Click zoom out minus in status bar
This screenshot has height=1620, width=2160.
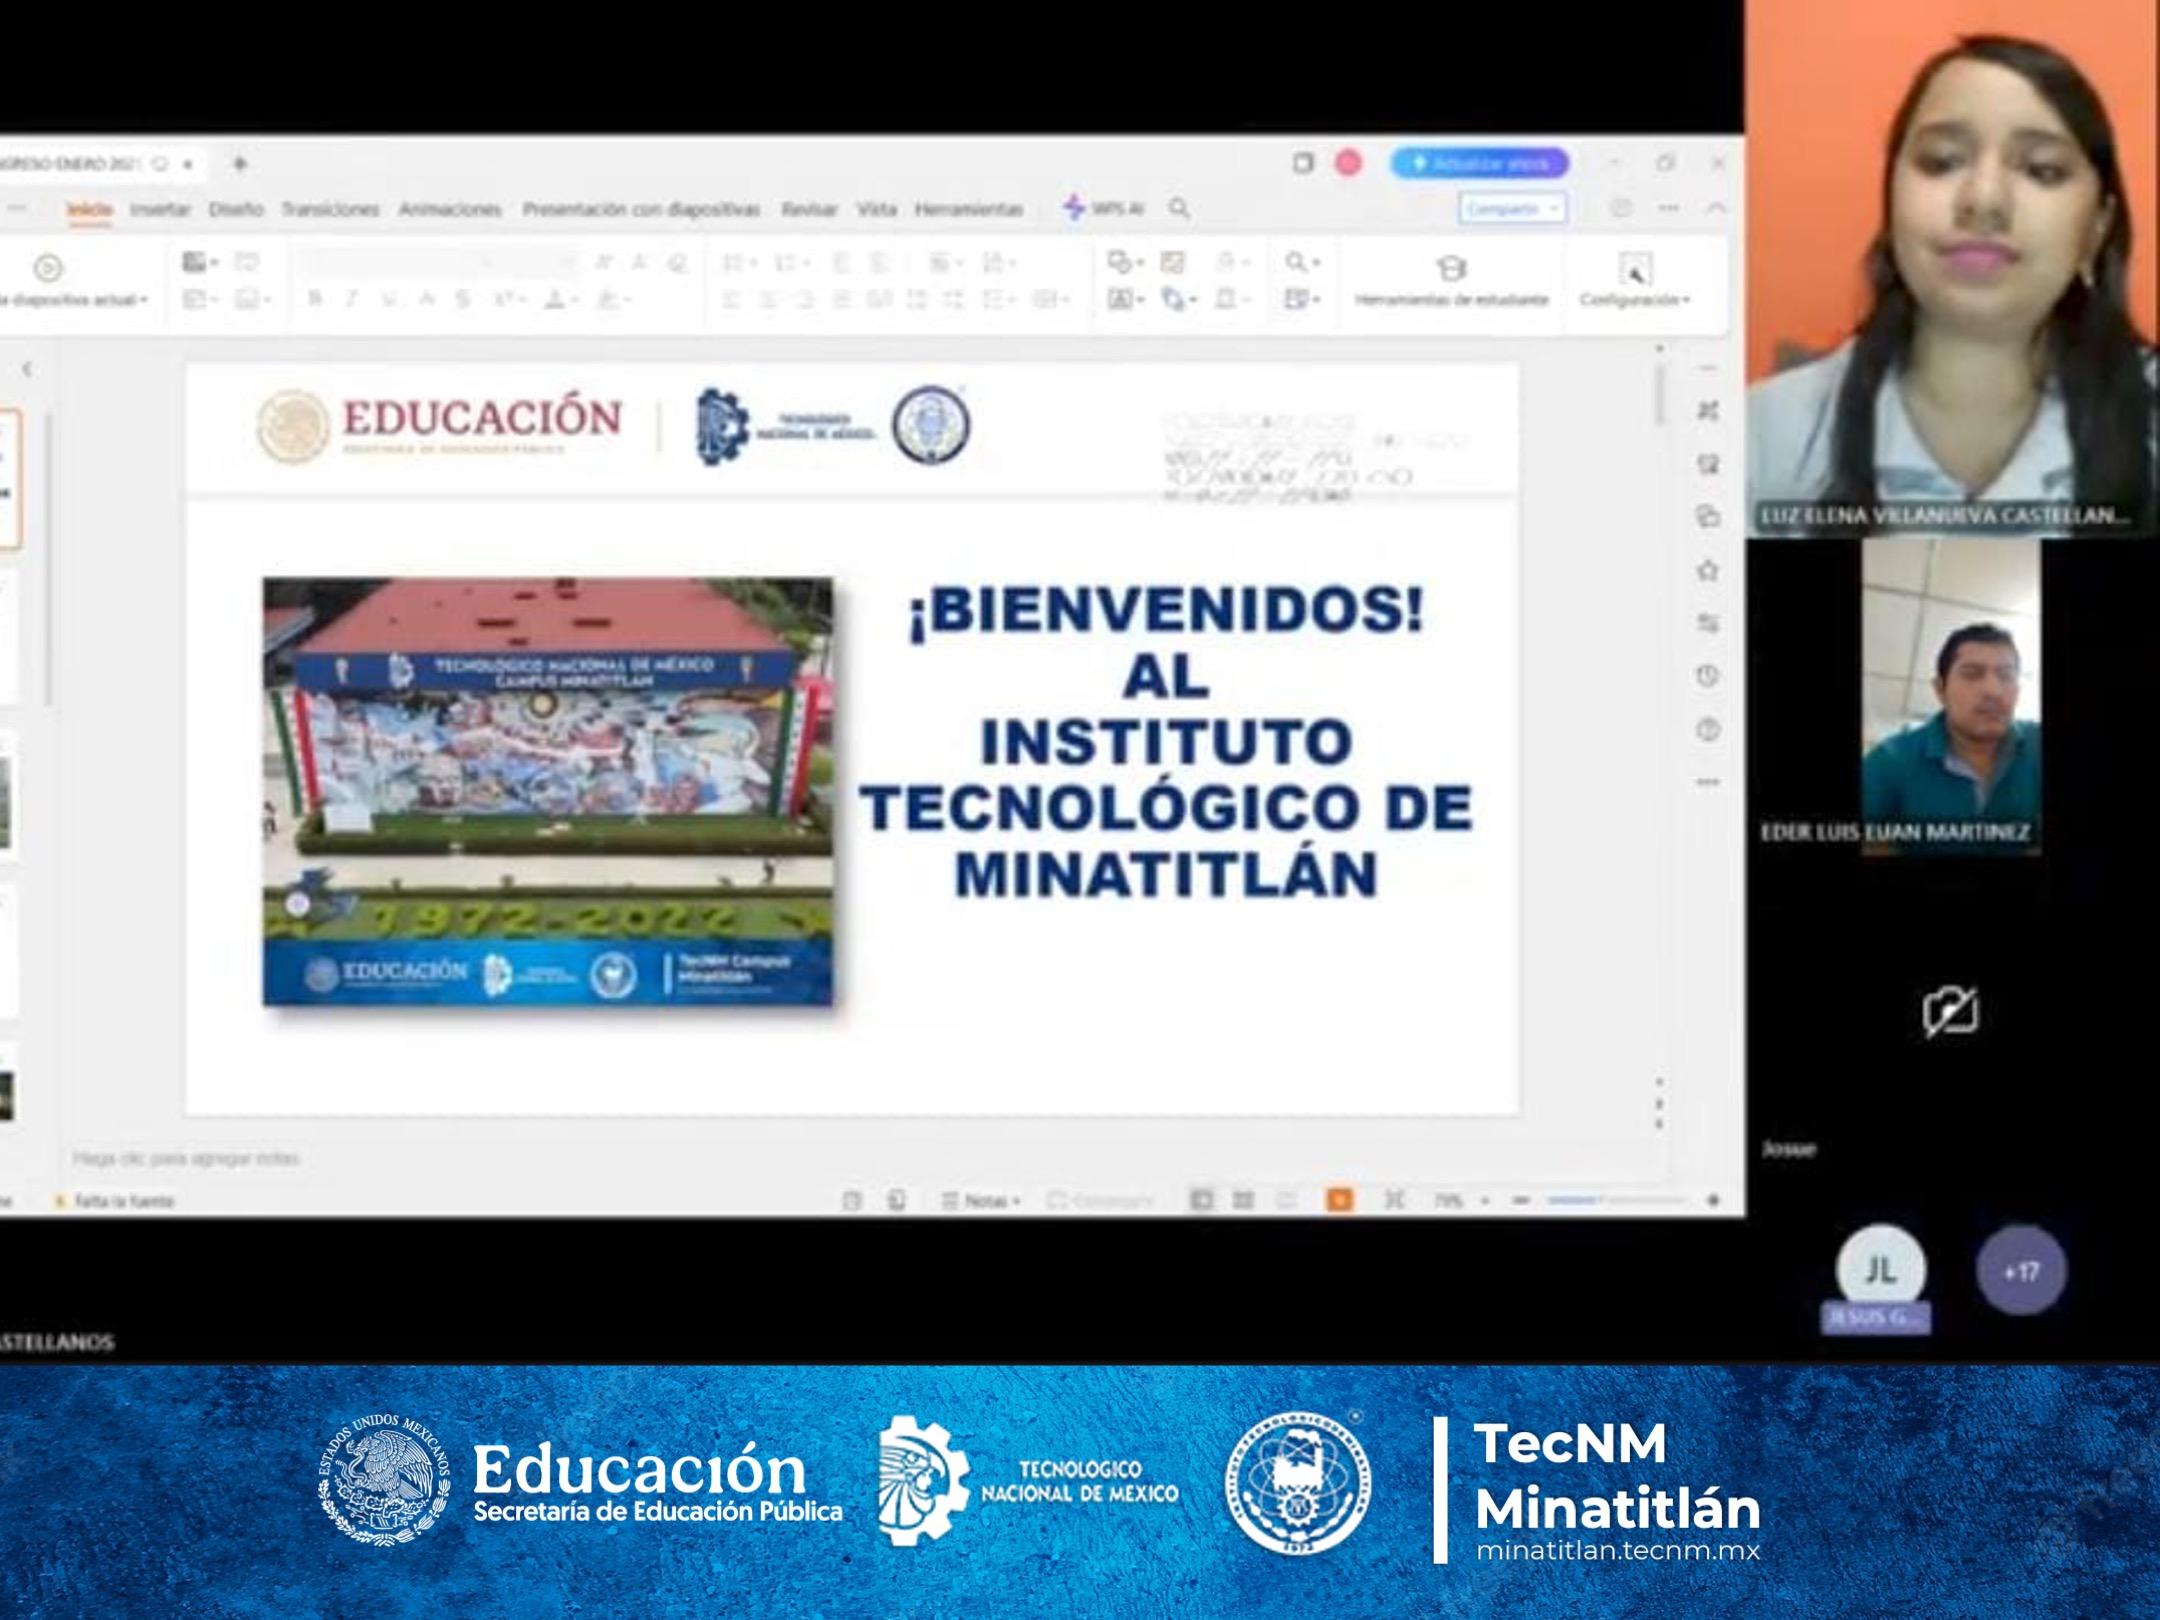coord(1521,1200)
